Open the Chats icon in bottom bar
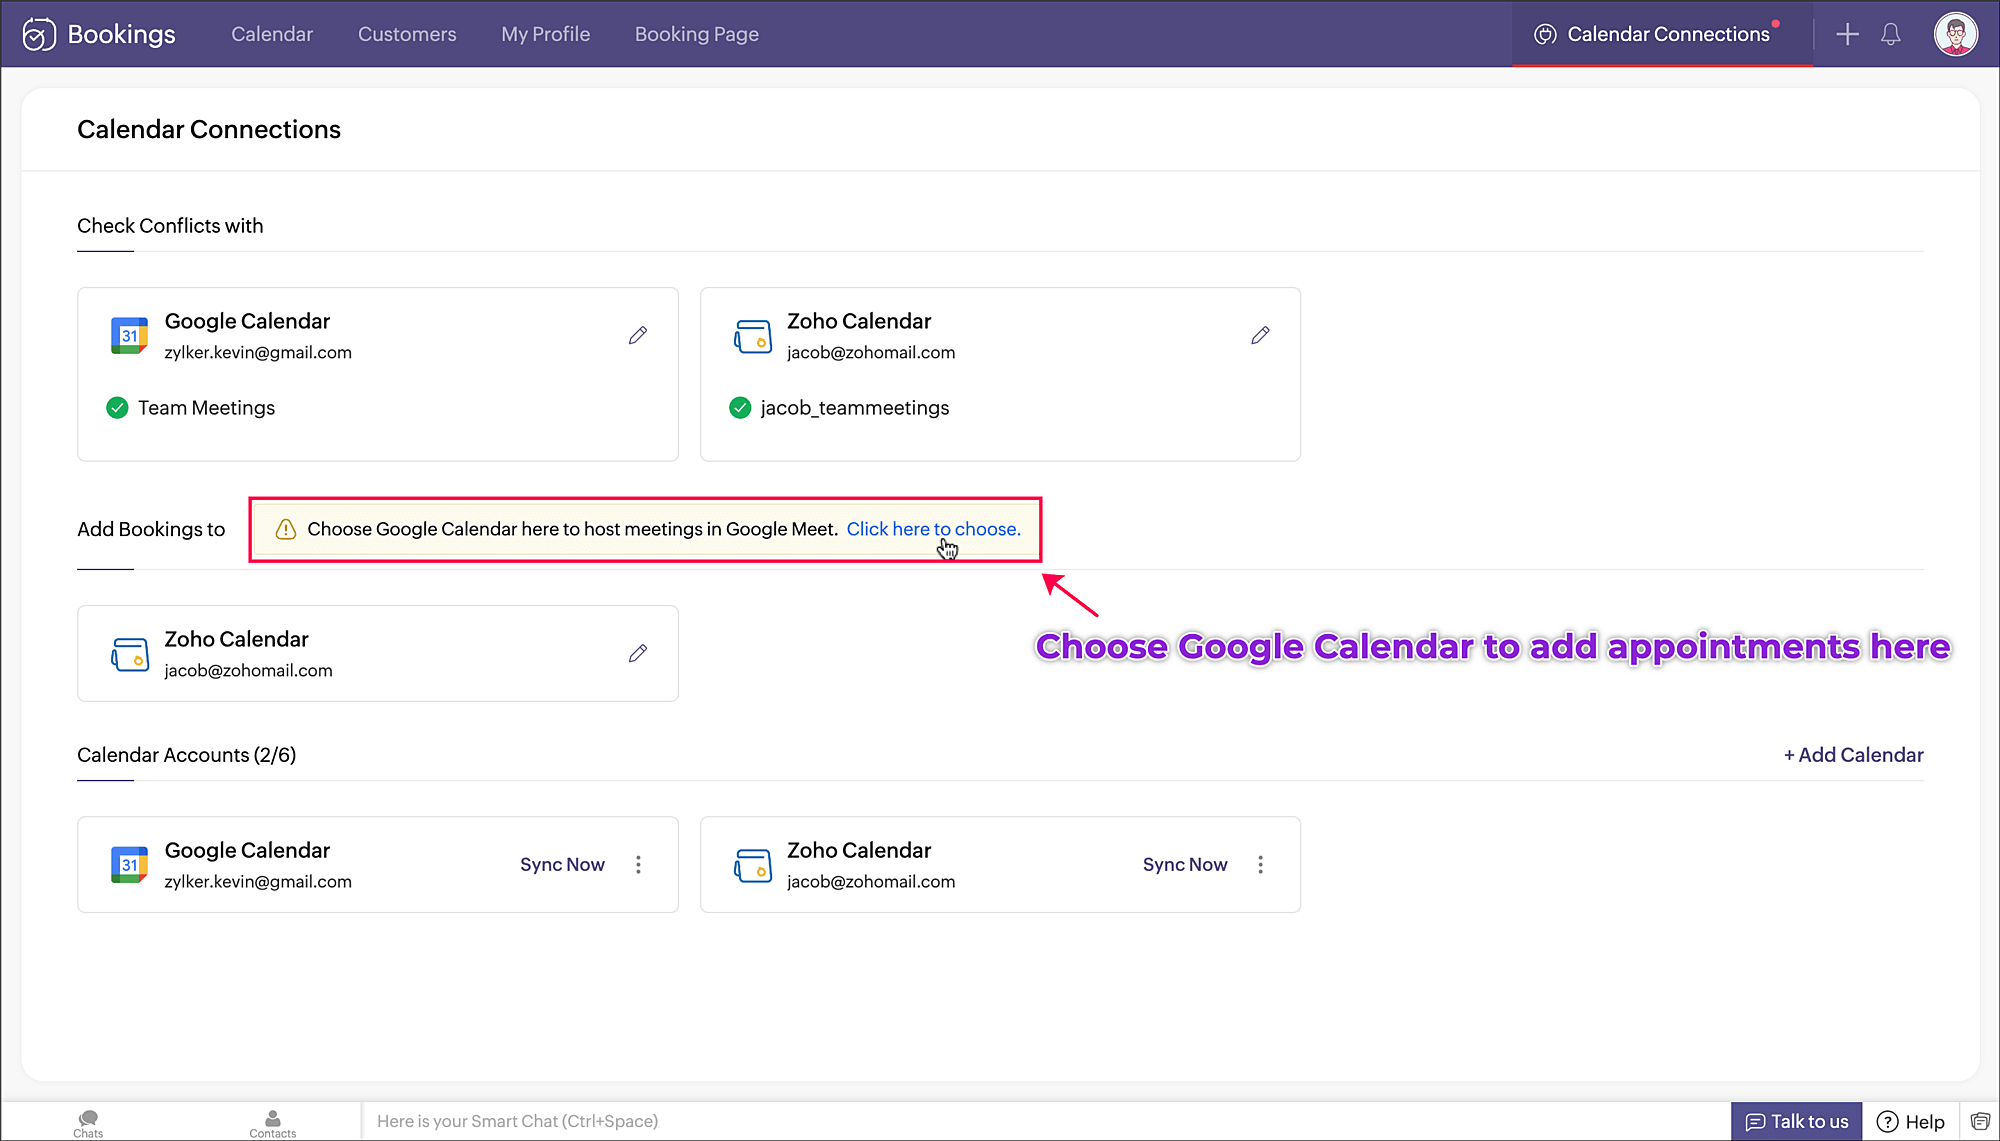Viewport: 2000px width, 1141px height. [88, 1123]
